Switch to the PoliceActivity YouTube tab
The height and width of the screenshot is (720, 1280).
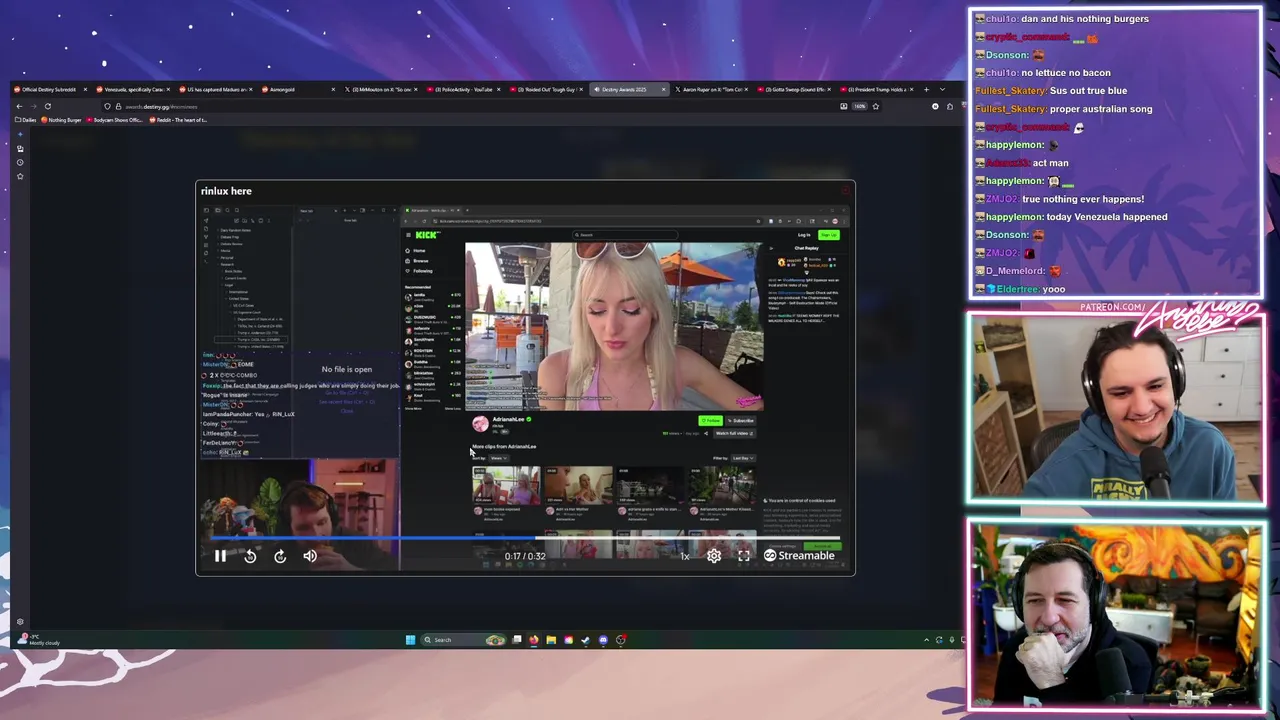[x=464, y=89]
